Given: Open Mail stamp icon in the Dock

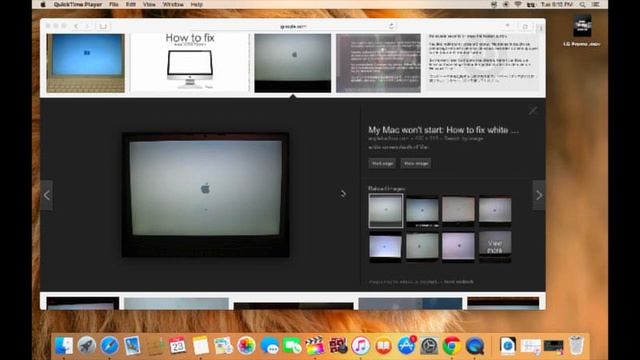Looking at the screenshot, I should [132, 346].
